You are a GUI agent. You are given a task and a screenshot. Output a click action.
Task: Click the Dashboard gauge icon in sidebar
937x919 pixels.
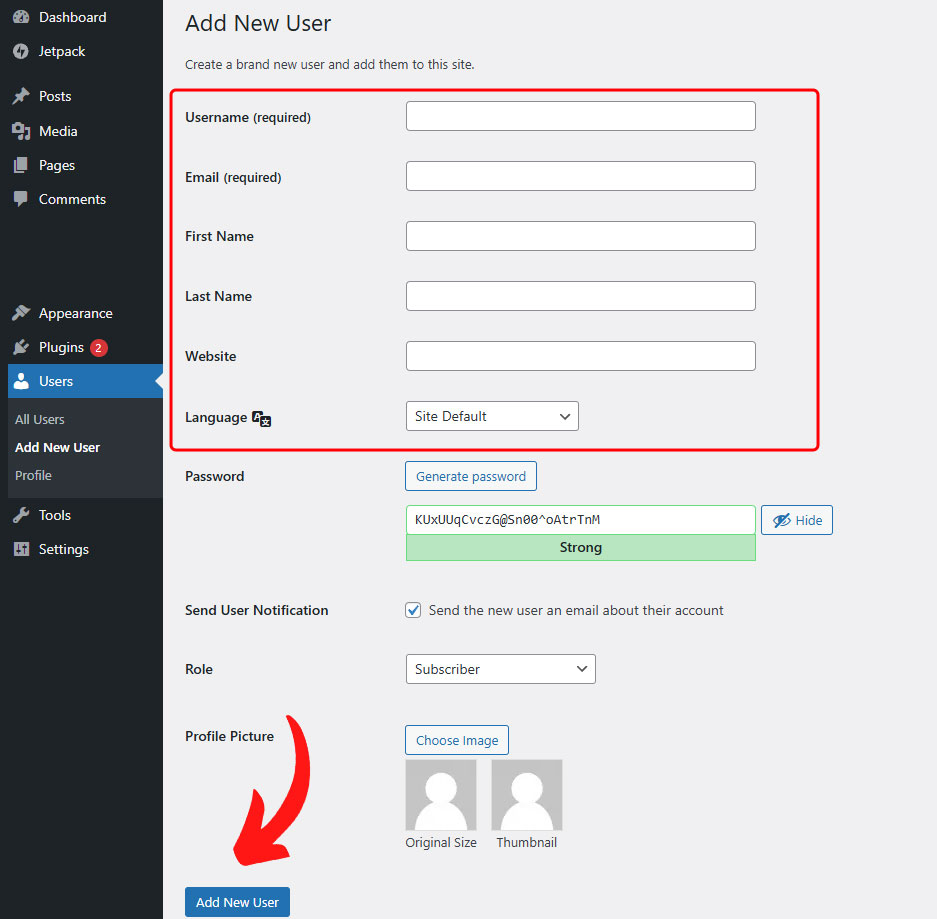click(21, 17)
